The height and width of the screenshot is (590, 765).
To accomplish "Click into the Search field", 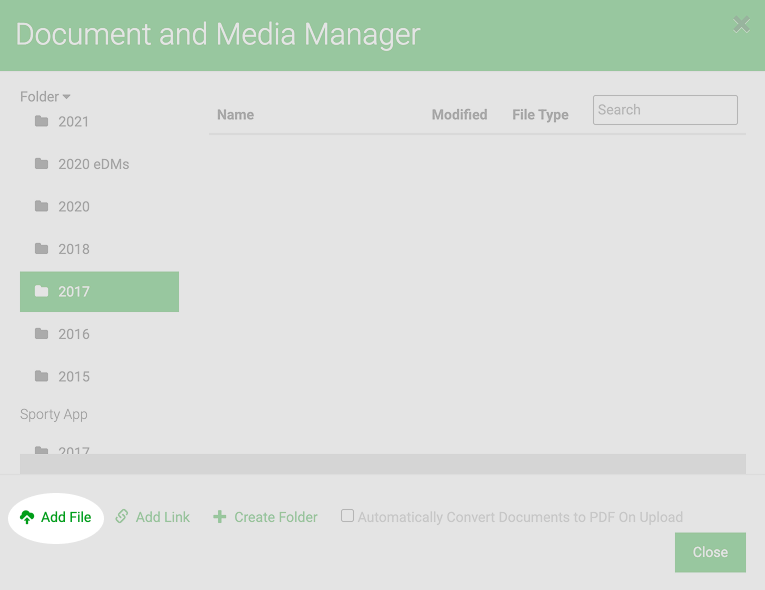I will tap(665, 110).
